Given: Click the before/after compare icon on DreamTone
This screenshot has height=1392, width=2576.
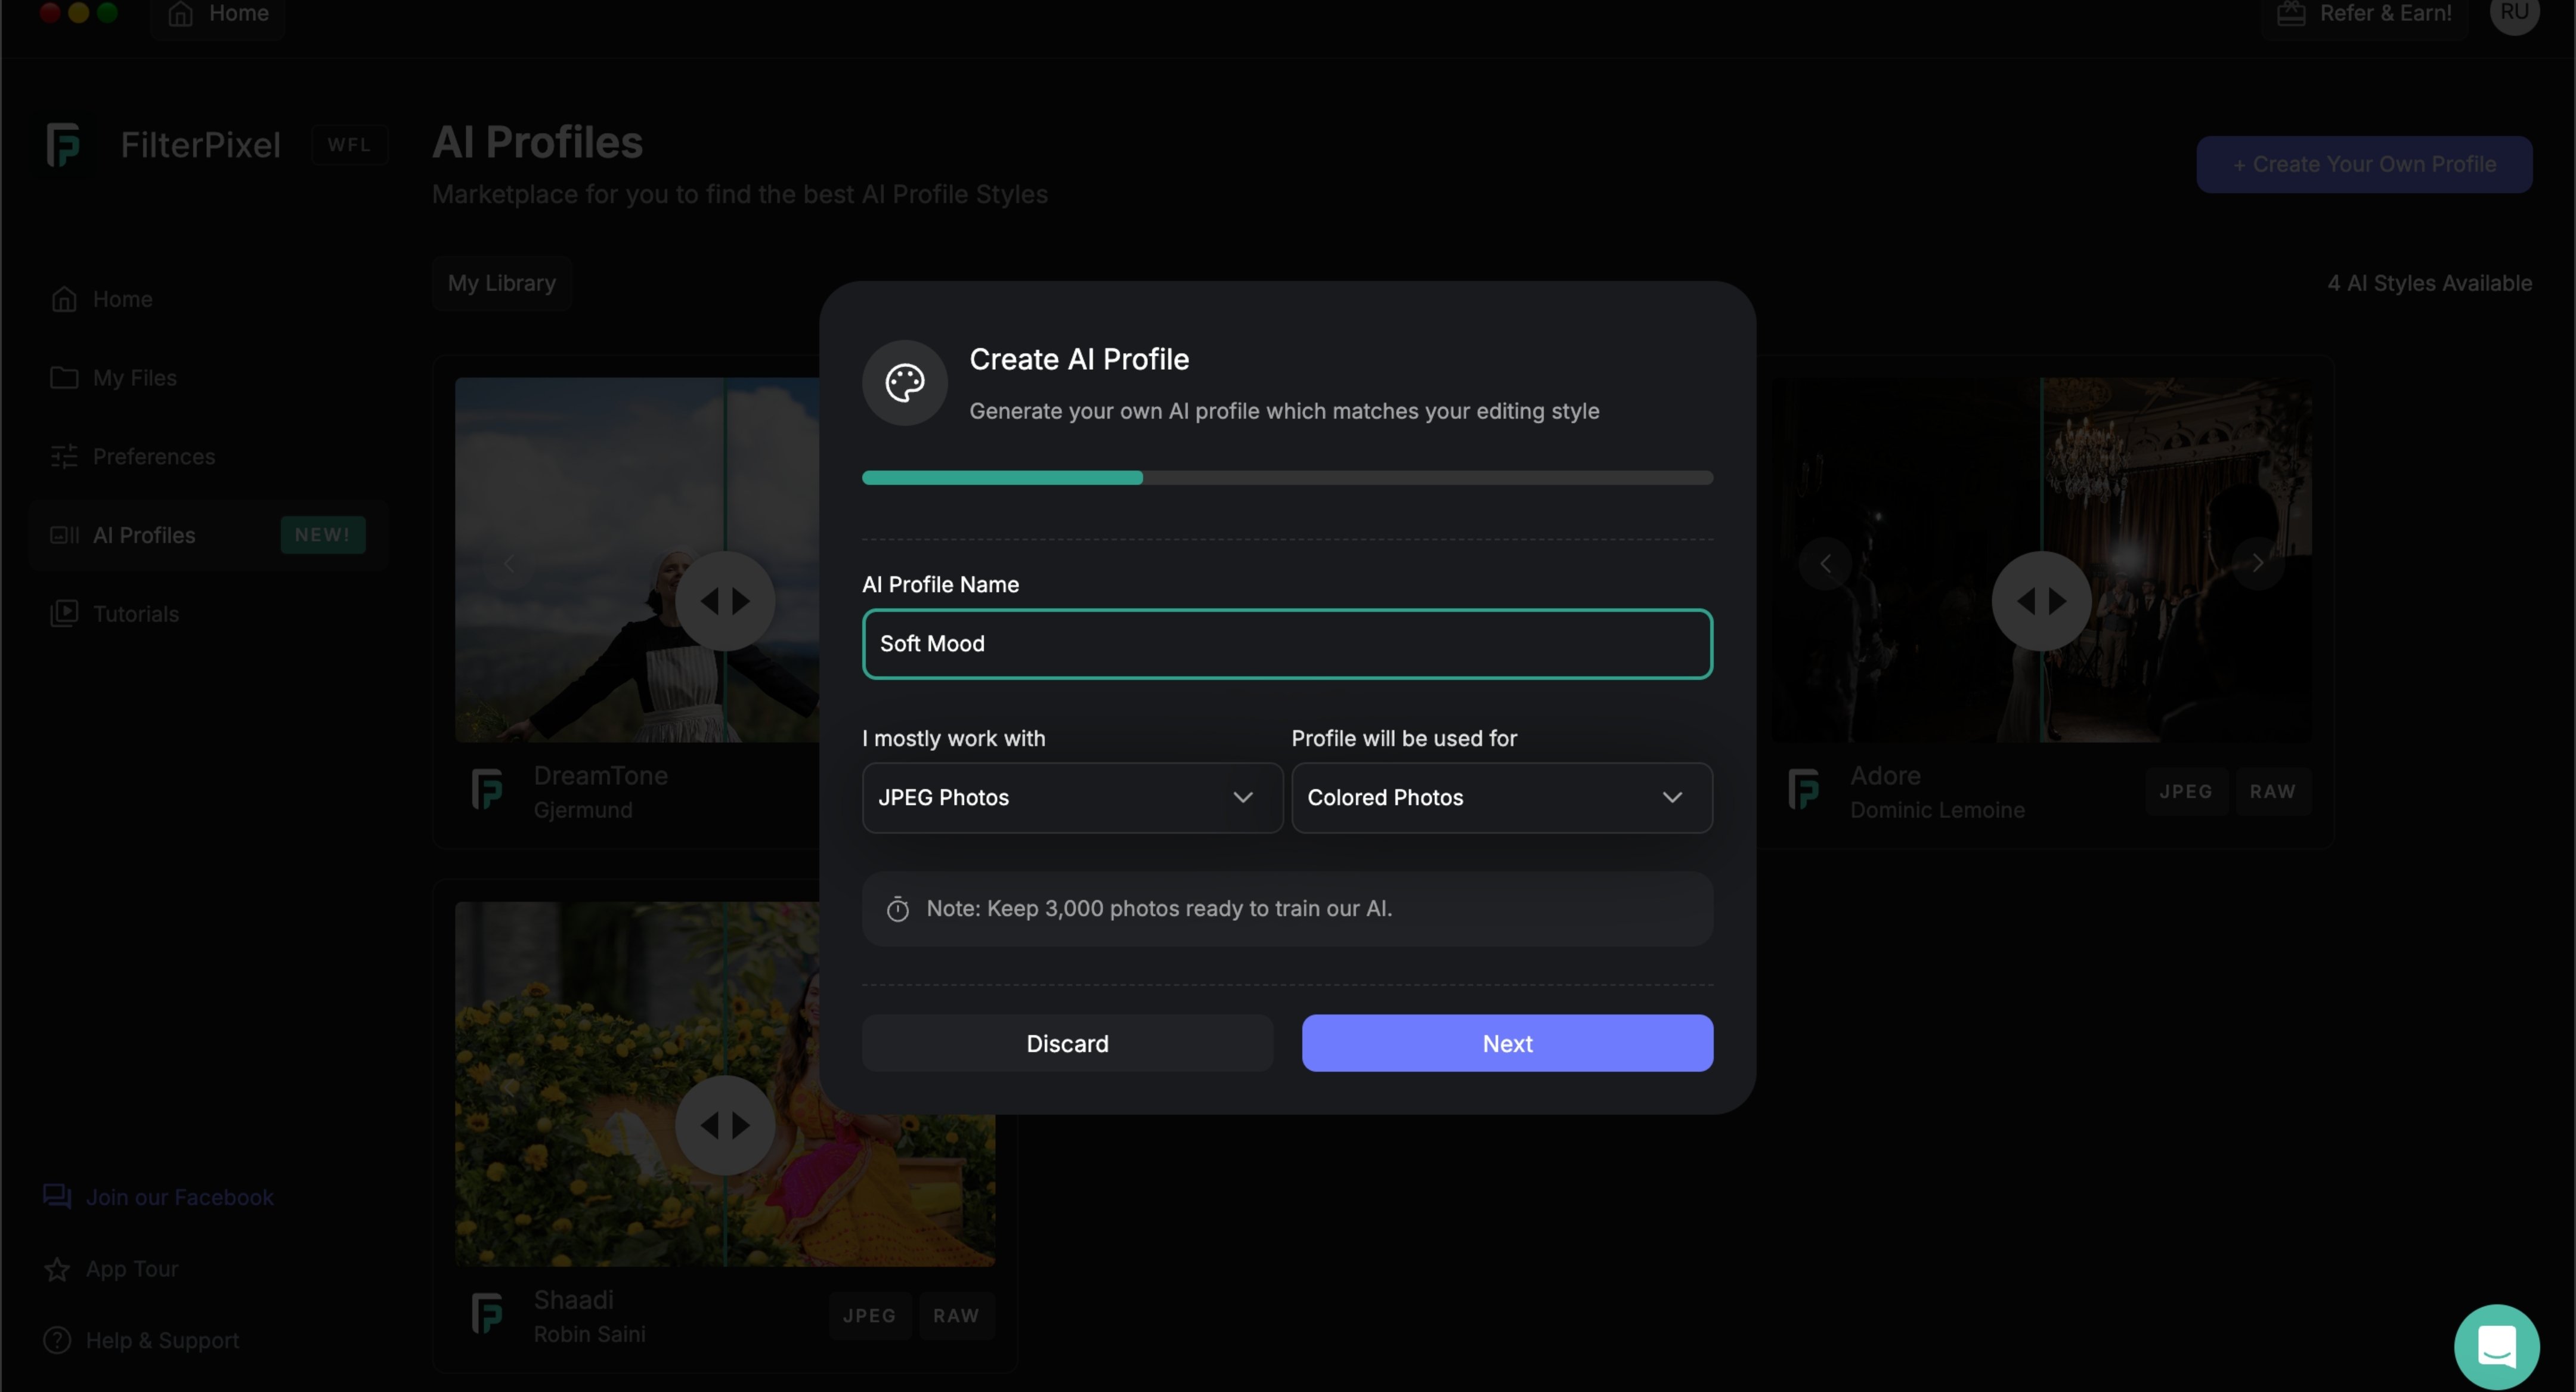Looking at the screenshot, I should 725,601.
